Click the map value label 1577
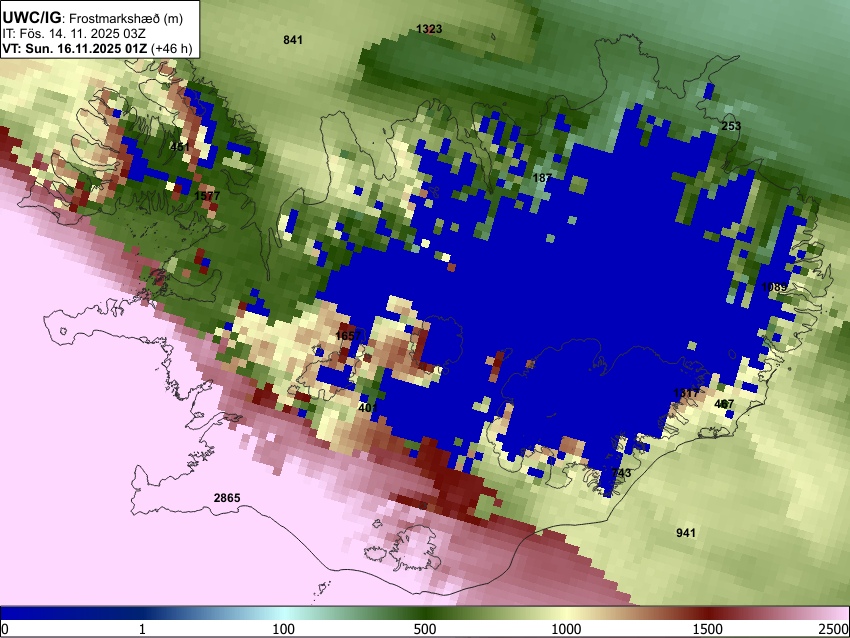The height and width of the screenshot is (638, 850). coord(207,196)
